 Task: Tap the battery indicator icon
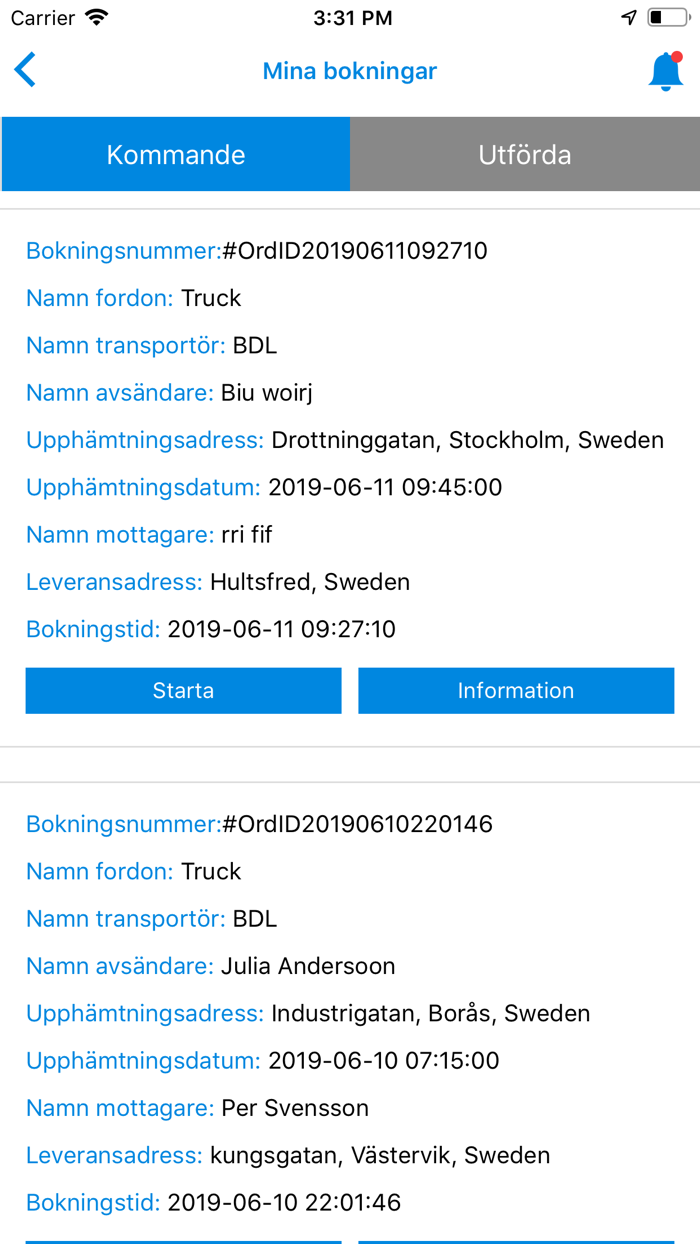667,18
